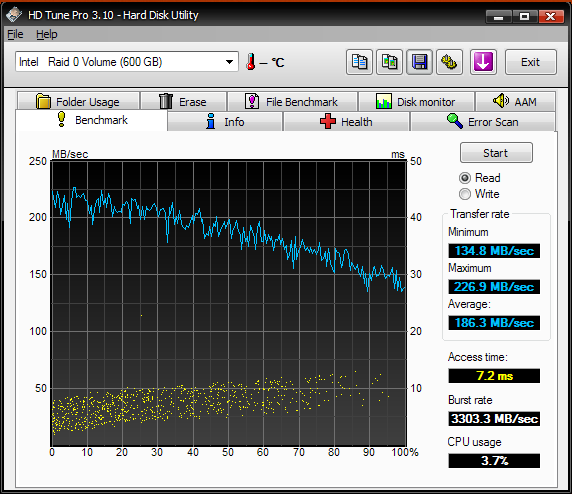Click the Exit button
This screenshot has height=494, width=572.
(530, 62)
